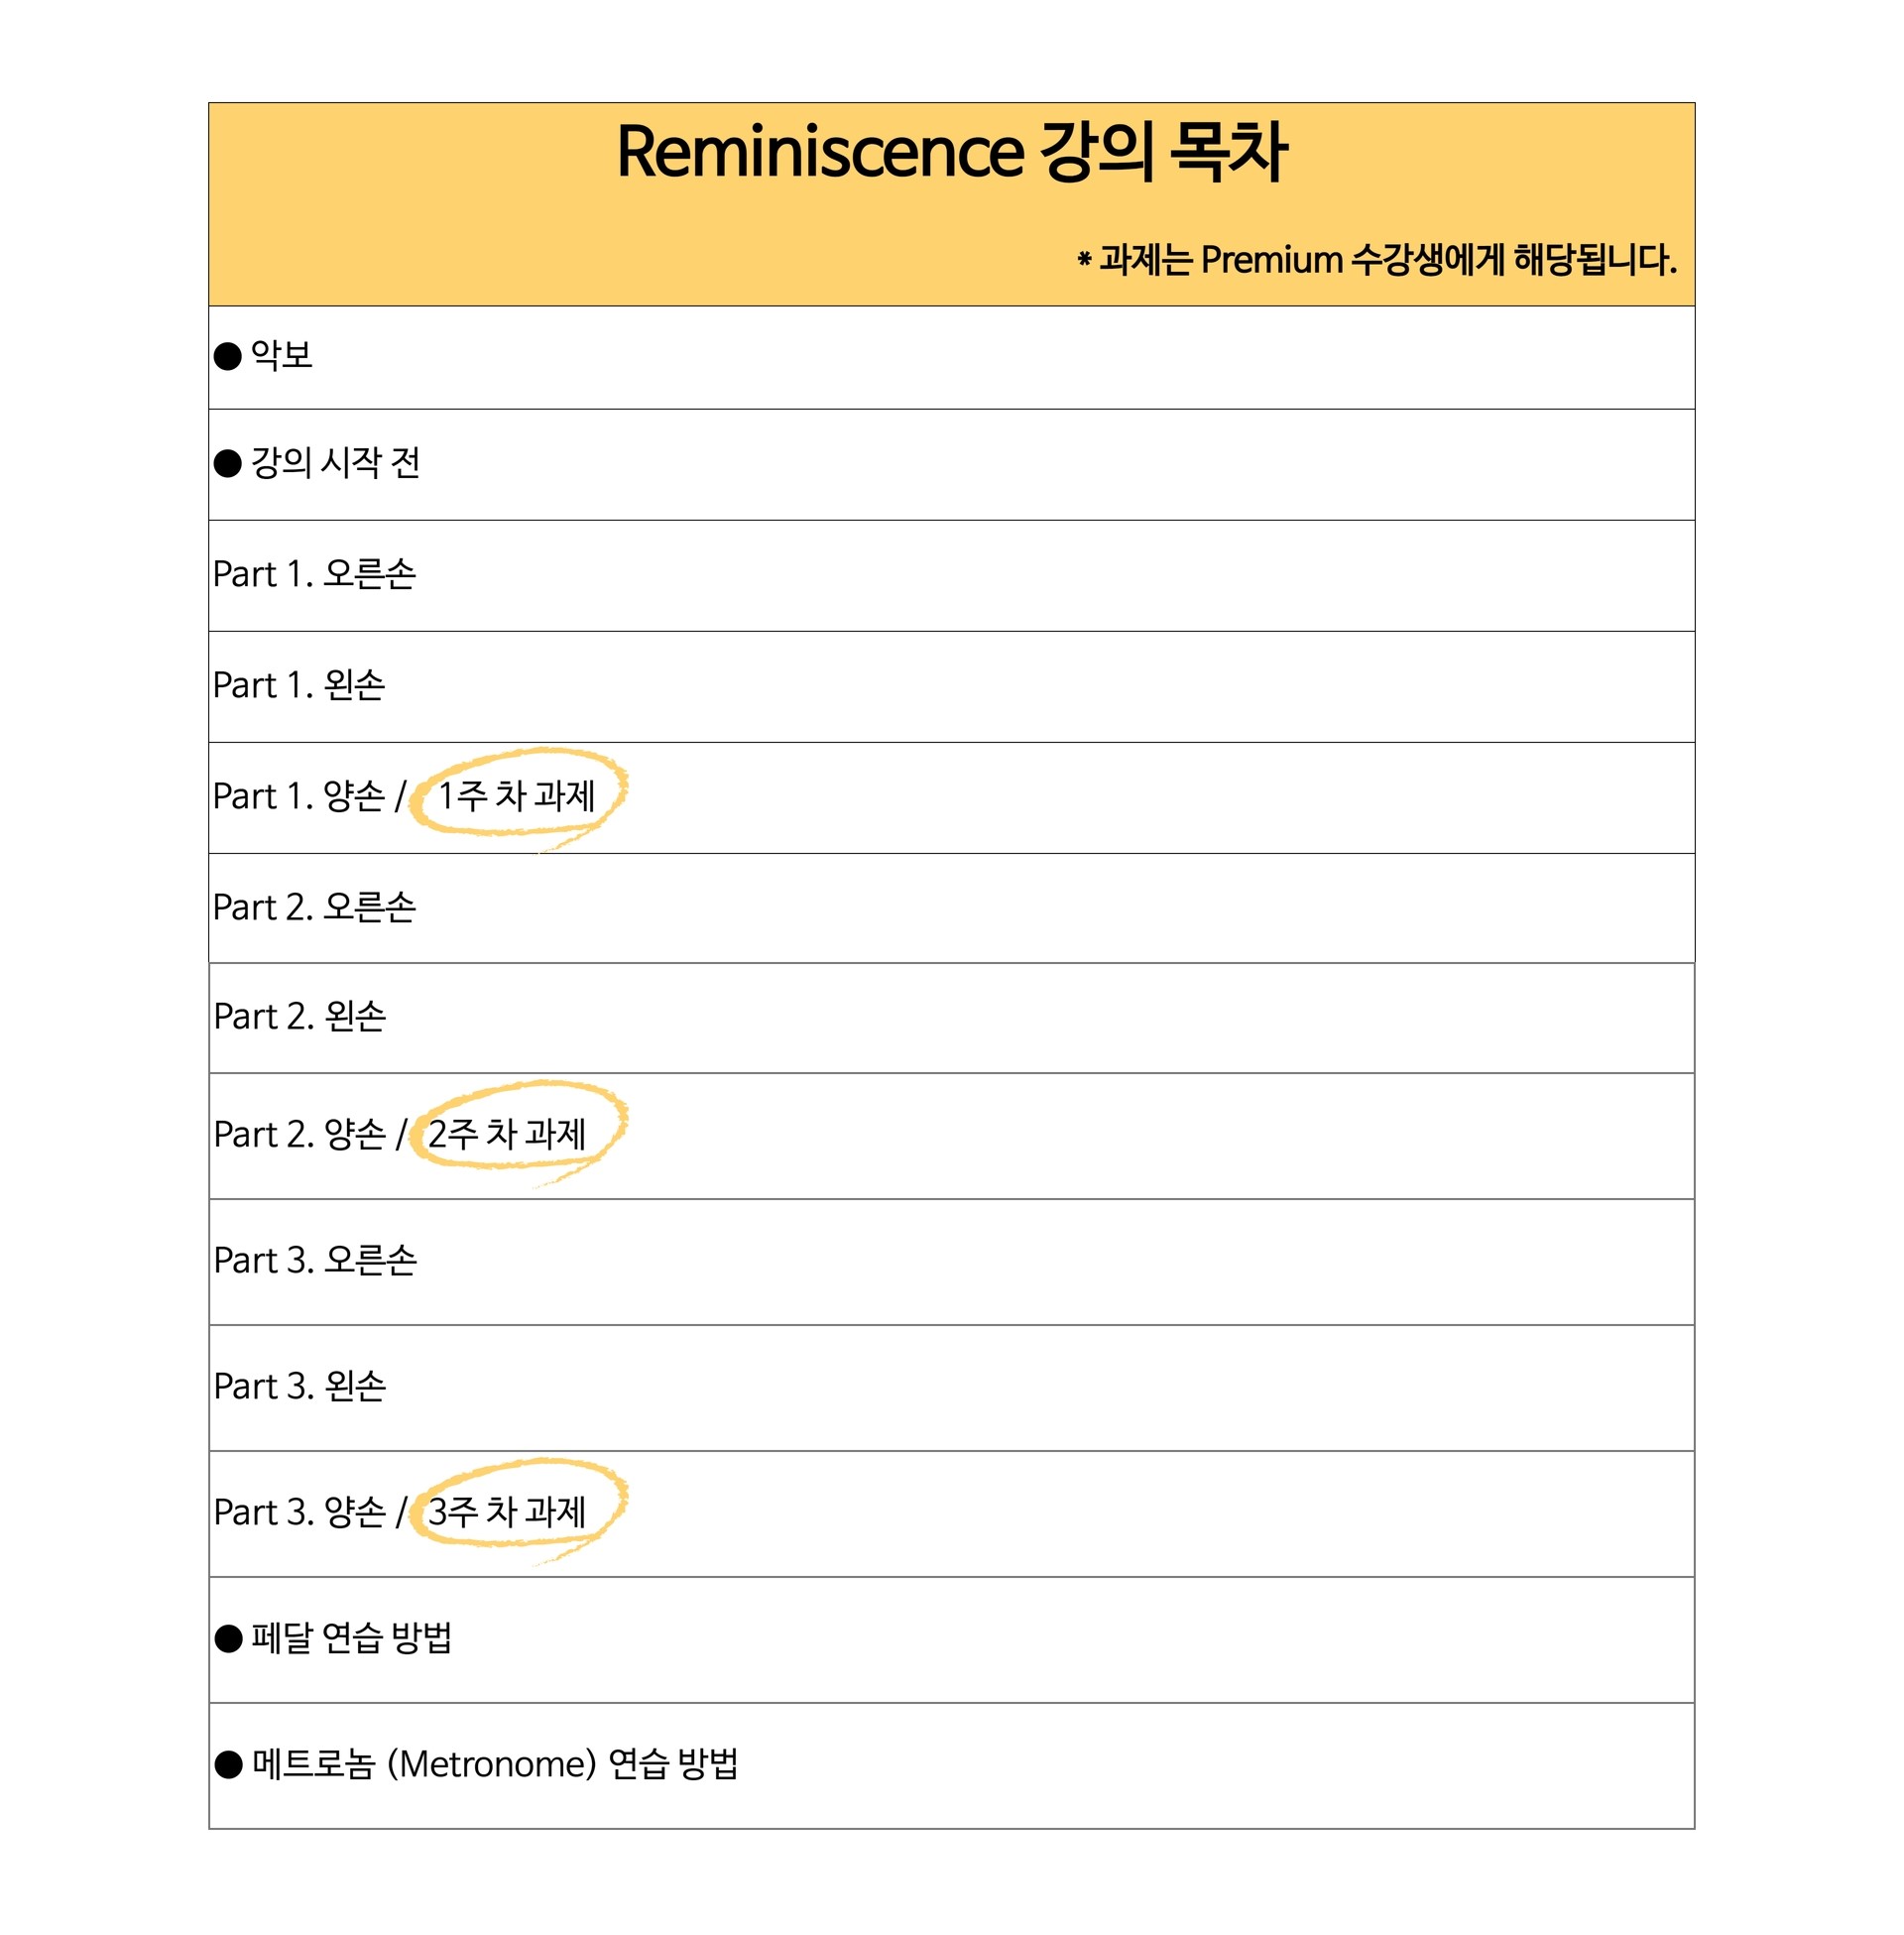Viewport: 1904px width, 1935px height.
Task: Select the circled 1주 차 과제 label
Action: pos(517,796)
